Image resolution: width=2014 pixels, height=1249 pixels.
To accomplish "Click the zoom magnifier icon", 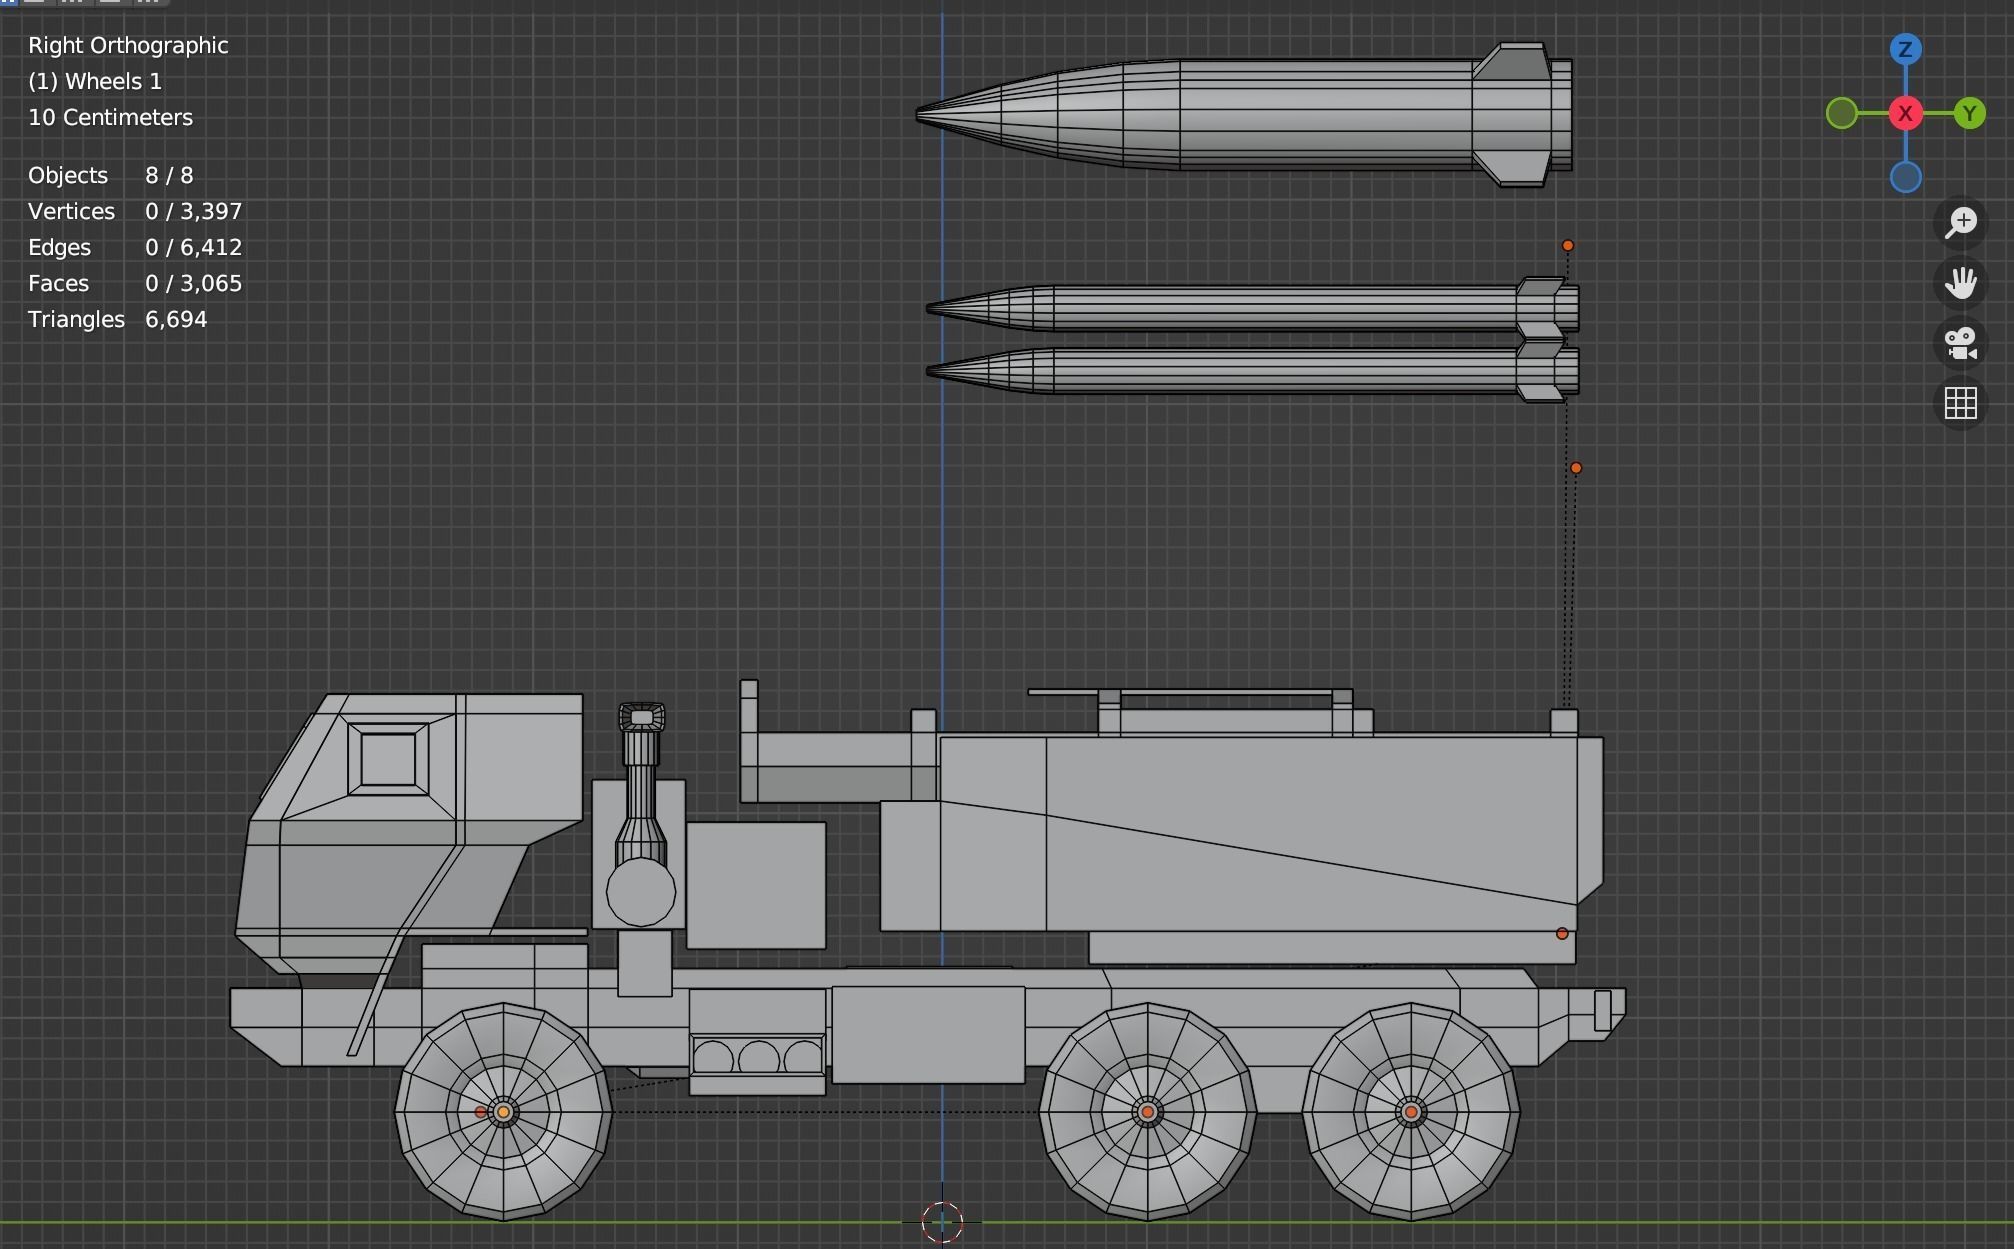I will pyautogui.click(x=1960, y=222).
